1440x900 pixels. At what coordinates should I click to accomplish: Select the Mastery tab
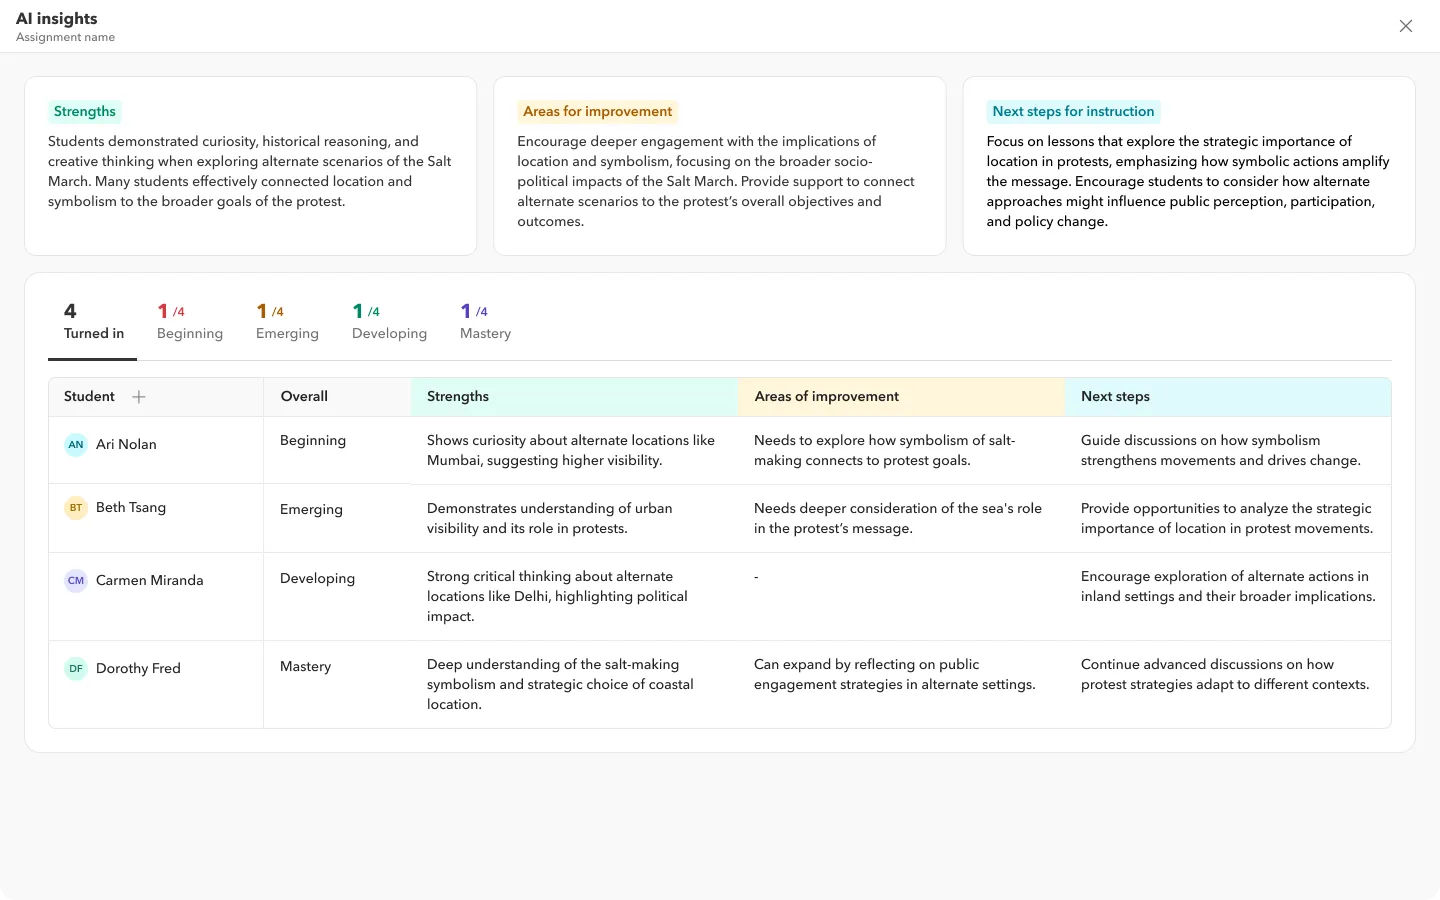pyautogui.click(x=485, y=322)
